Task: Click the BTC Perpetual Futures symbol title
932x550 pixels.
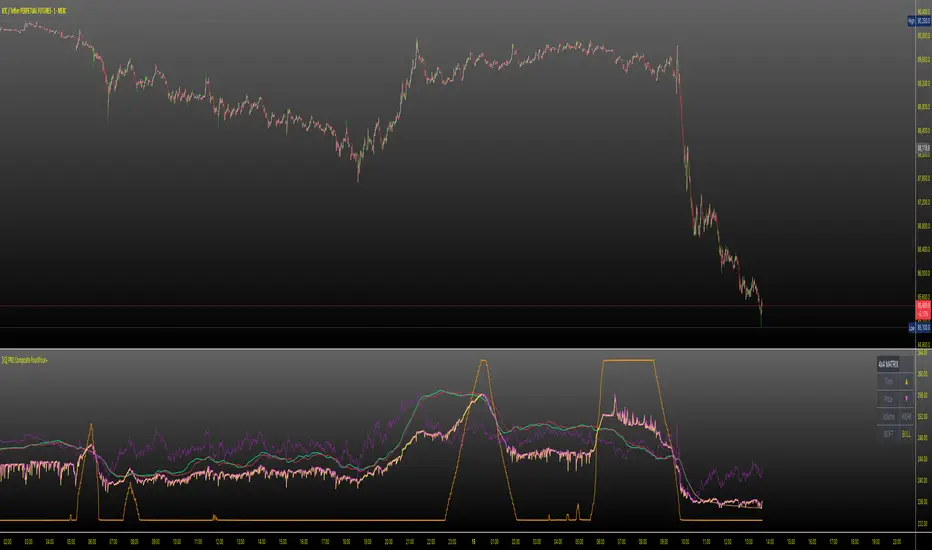Action: (x=34, y=11)
